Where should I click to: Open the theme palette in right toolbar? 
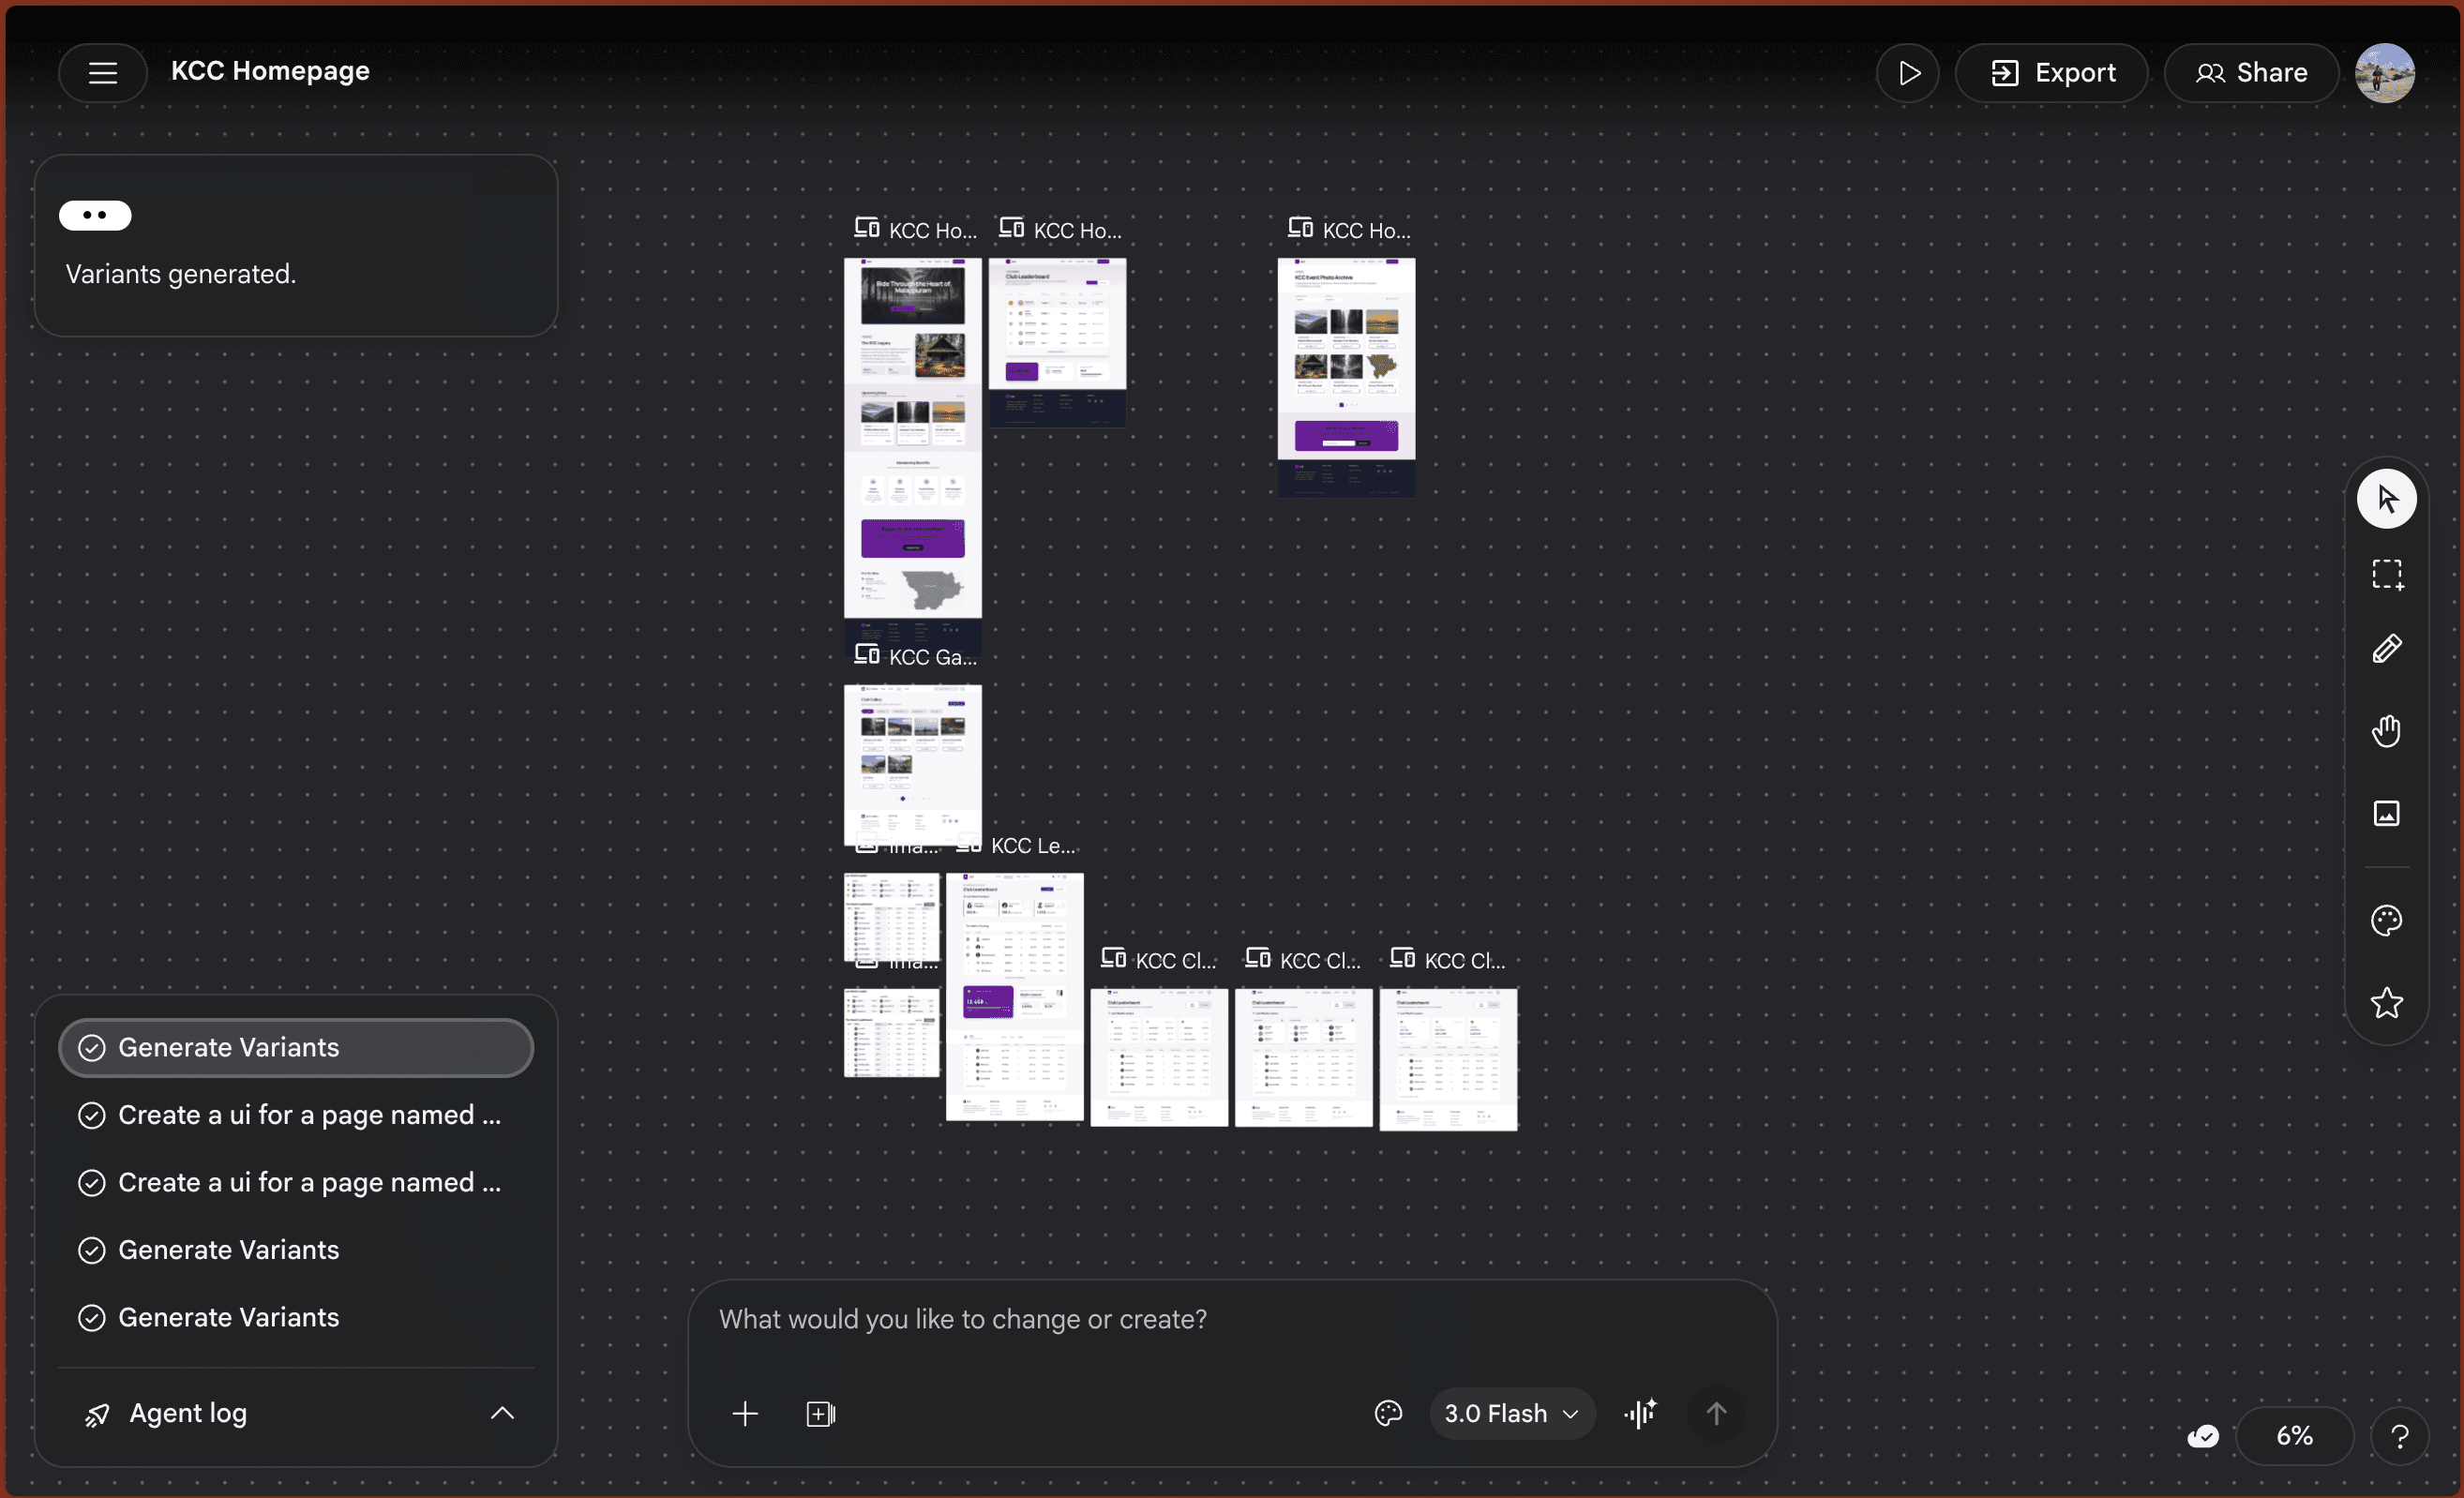[x=2386, y=920]
